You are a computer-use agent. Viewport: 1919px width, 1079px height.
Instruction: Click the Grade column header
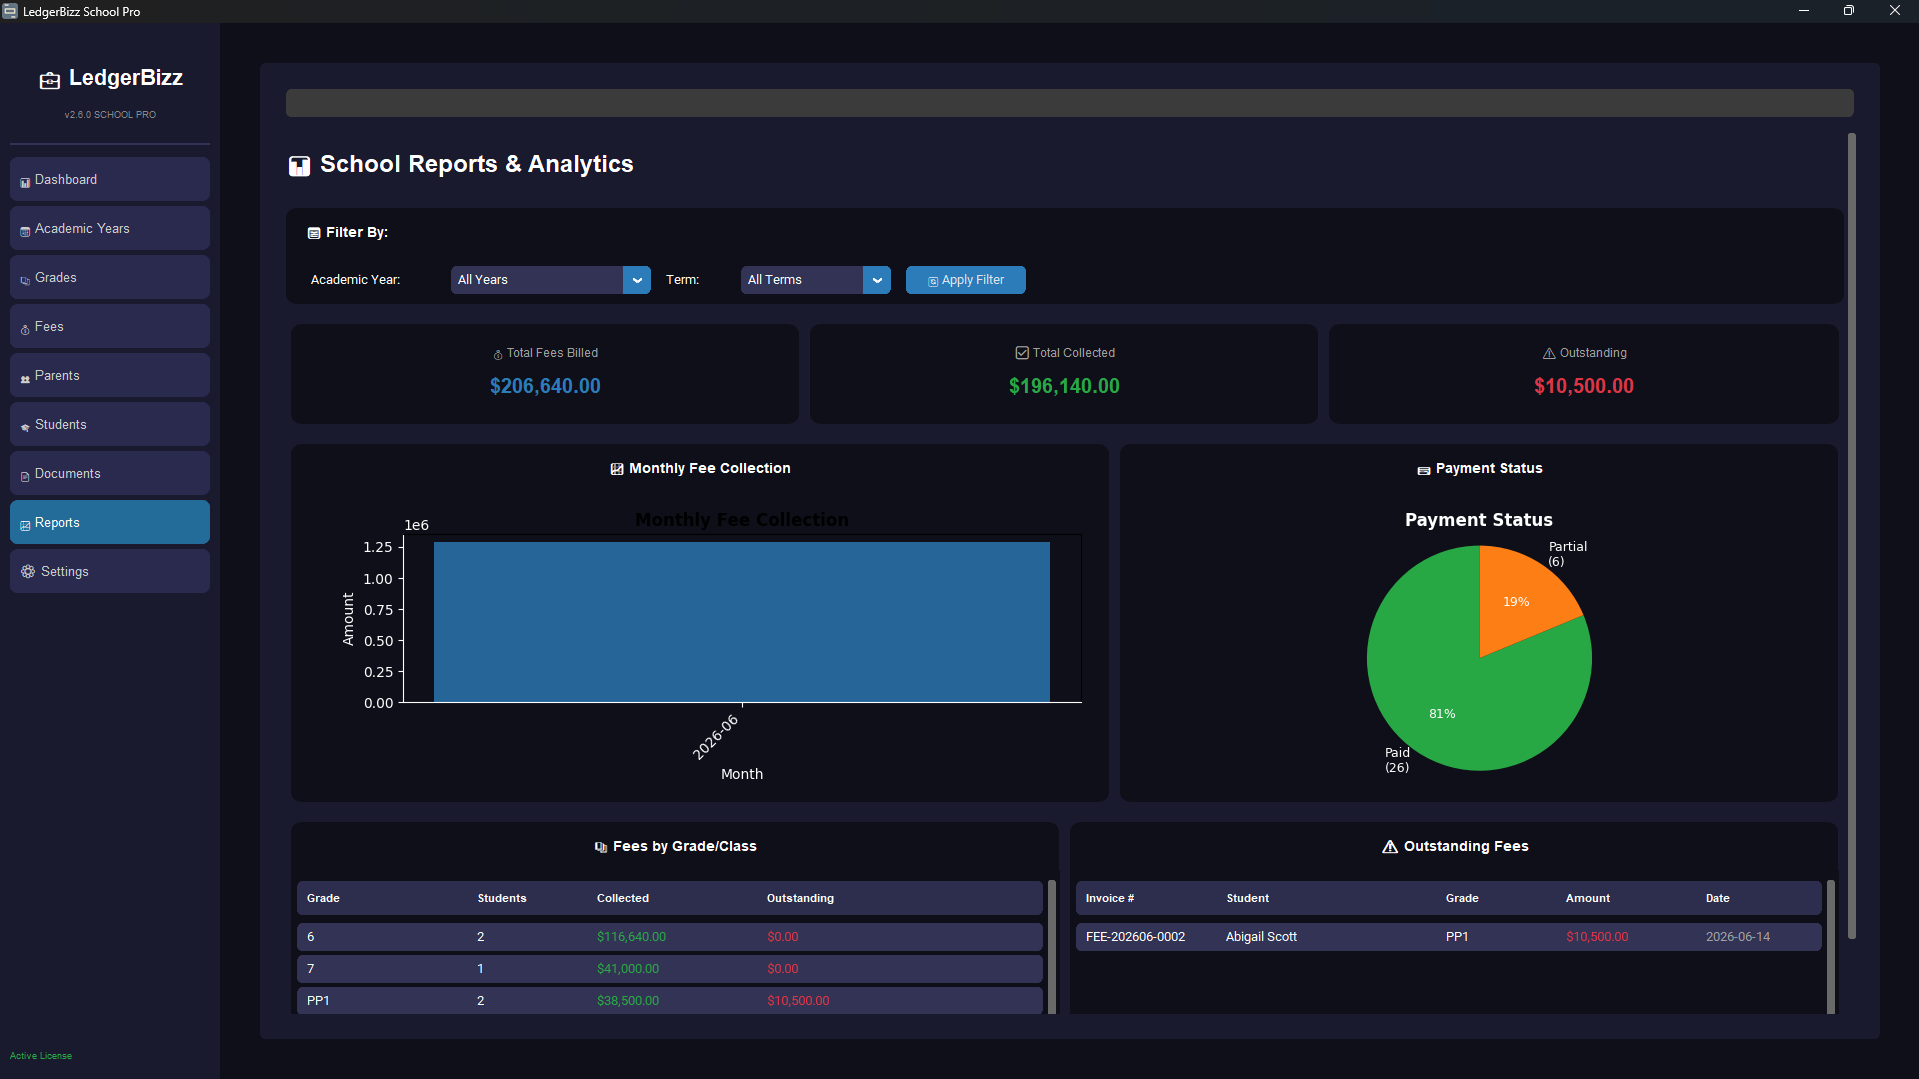[x=323, y=898]
